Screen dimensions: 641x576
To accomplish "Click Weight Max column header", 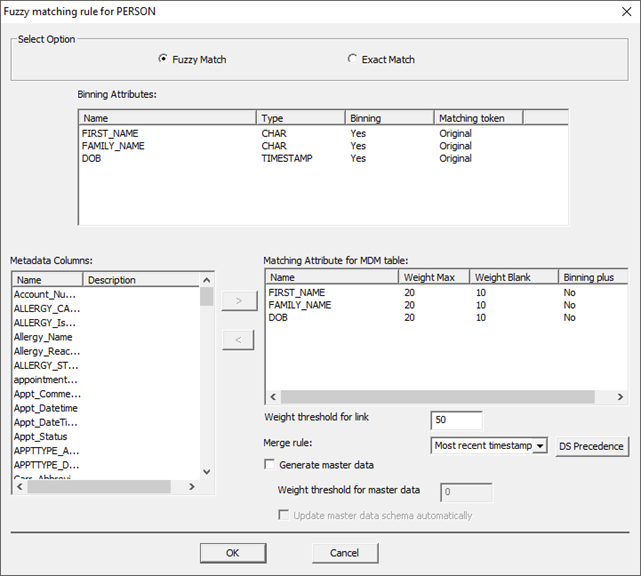I will (x=434, y=277).
